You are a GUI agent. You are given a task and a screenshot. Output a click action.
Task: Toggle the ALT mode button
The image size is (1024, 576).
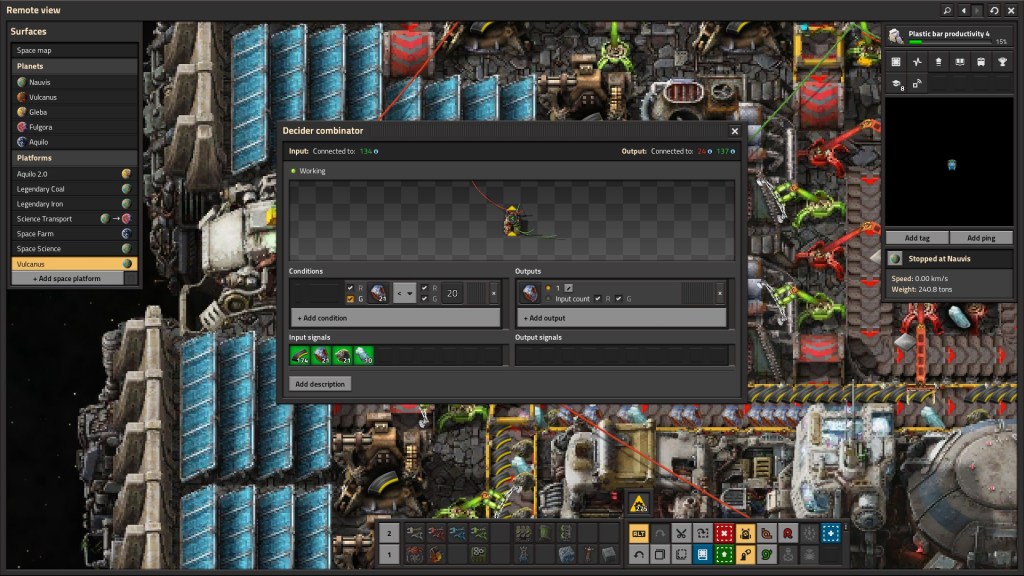[638, 533]
